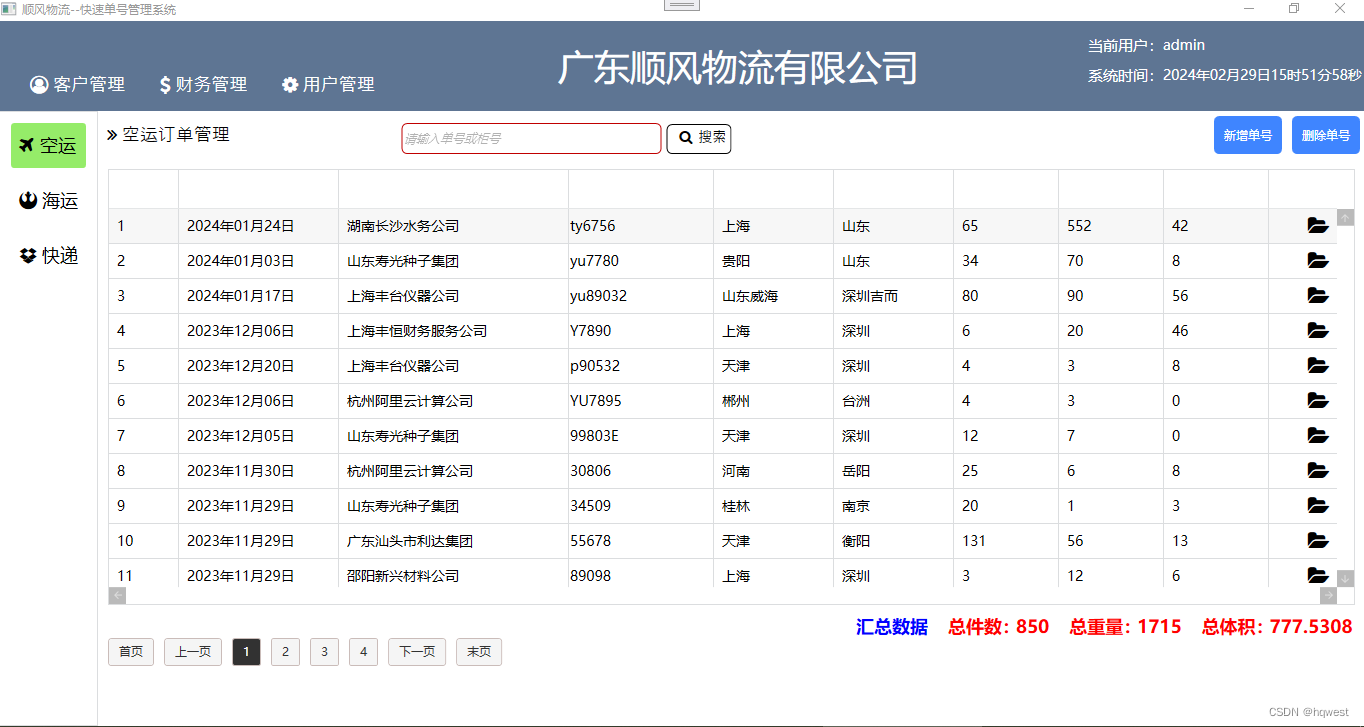Image resolution: width=1364 pixels, height=727 pixels.
Task: Focus the order number search field
Action: pyautogui.click(x=531, y=138)
